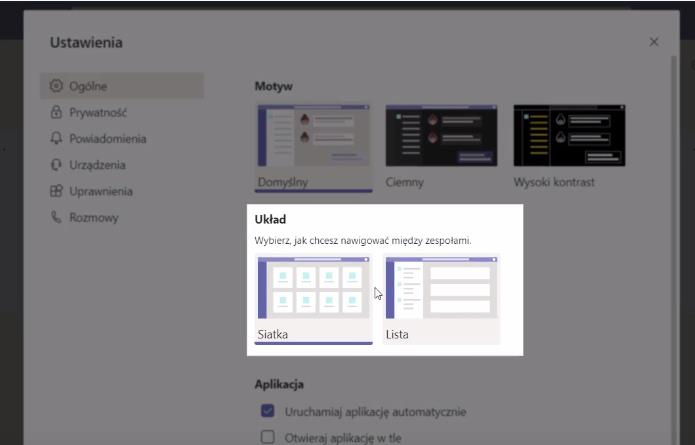Pick the Siatka grid layout
695x445 pixels.
pyautogui.click(x=313, y=288)
